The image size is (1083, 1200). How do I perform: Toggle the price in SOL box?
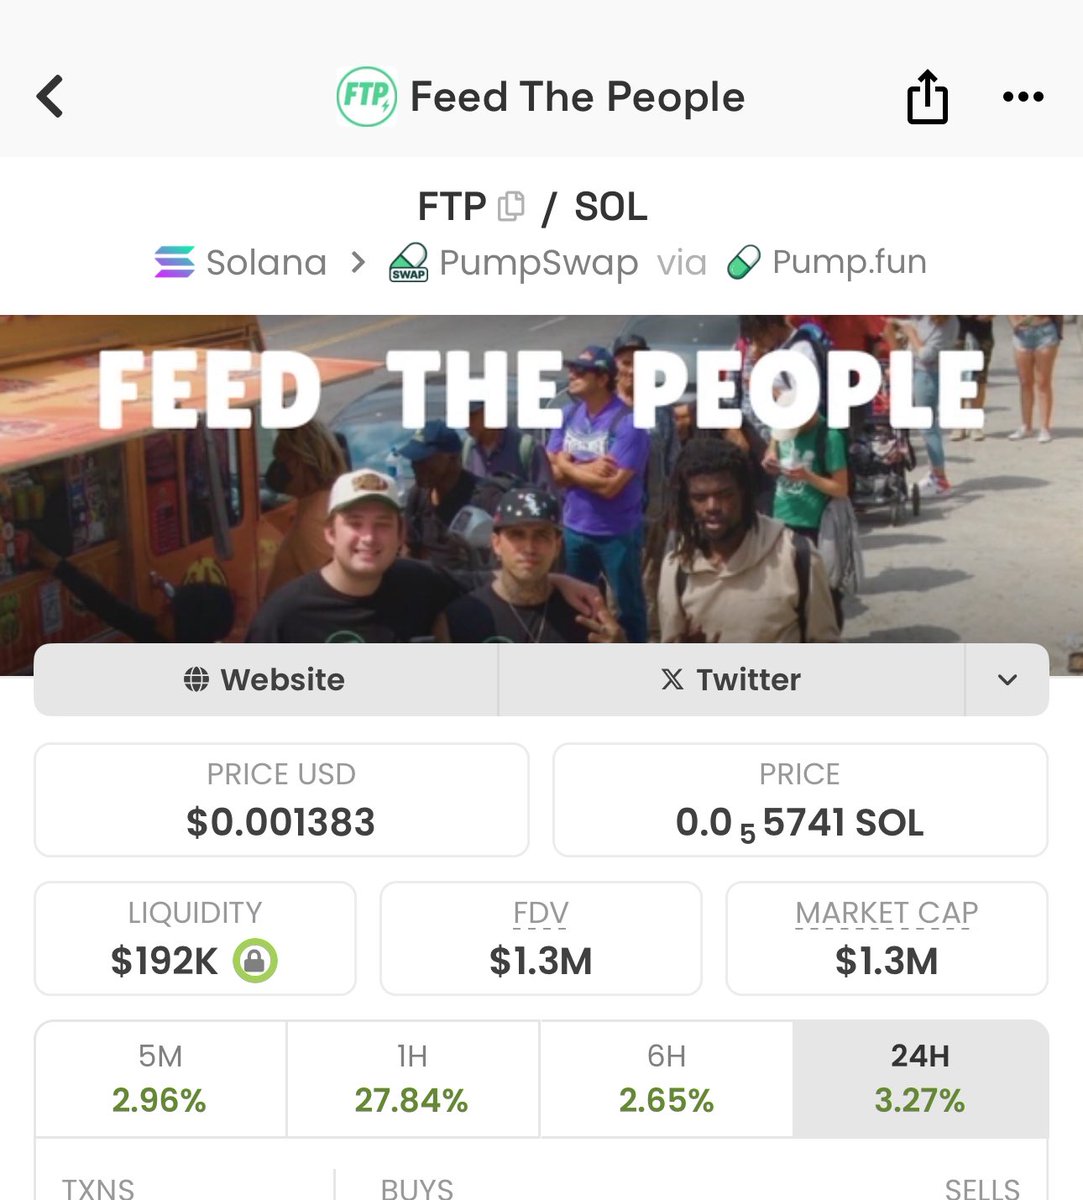[x=800, y=800]
